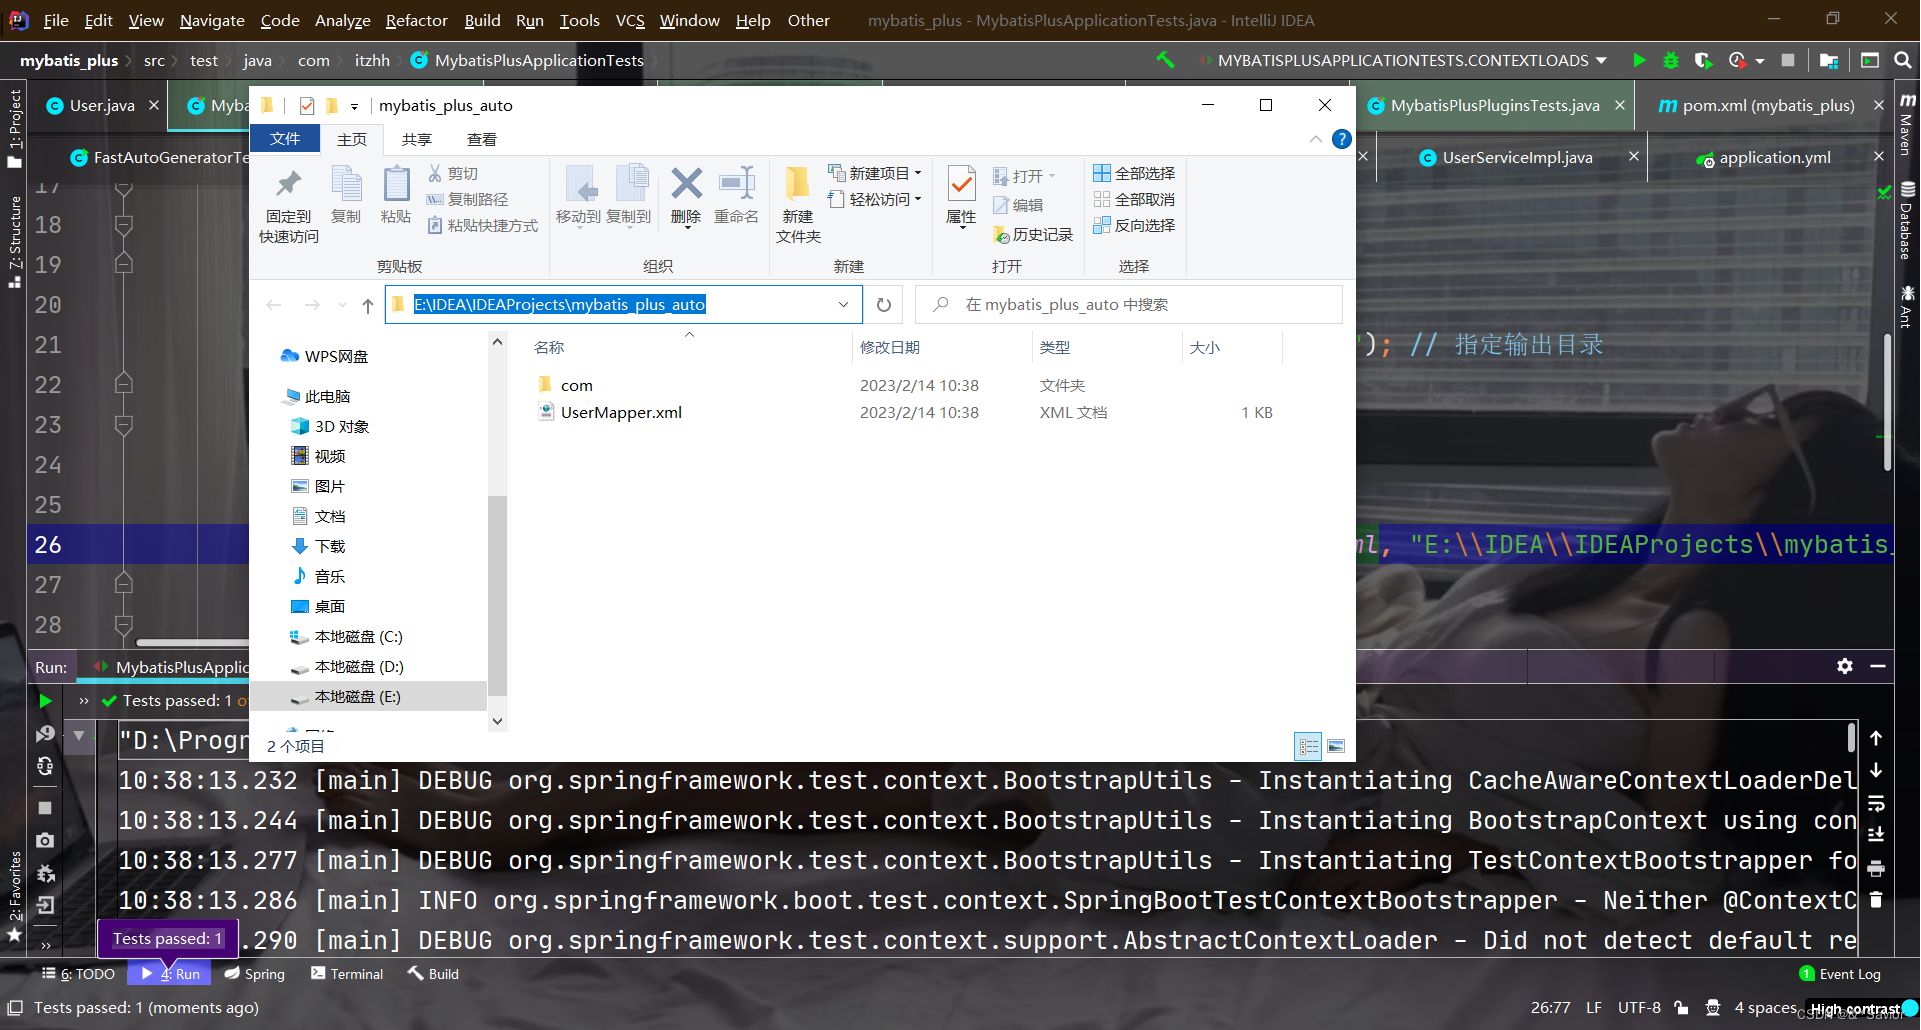Click Select All in Explorer ribbon
The width and height of the screenshot is (1921, 1030).
point(1134,173)
